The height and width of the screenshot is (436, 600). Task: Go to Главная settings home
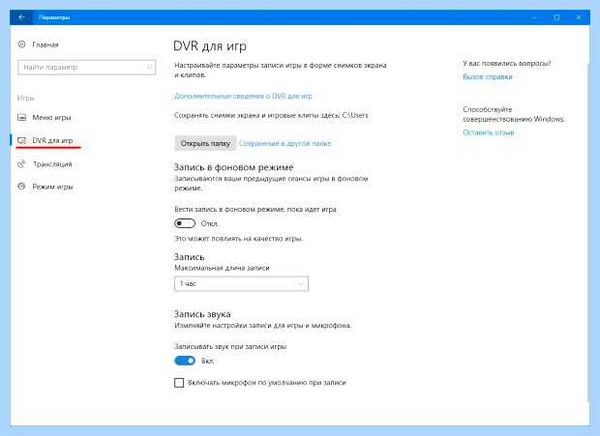click(x=45, y=44)
